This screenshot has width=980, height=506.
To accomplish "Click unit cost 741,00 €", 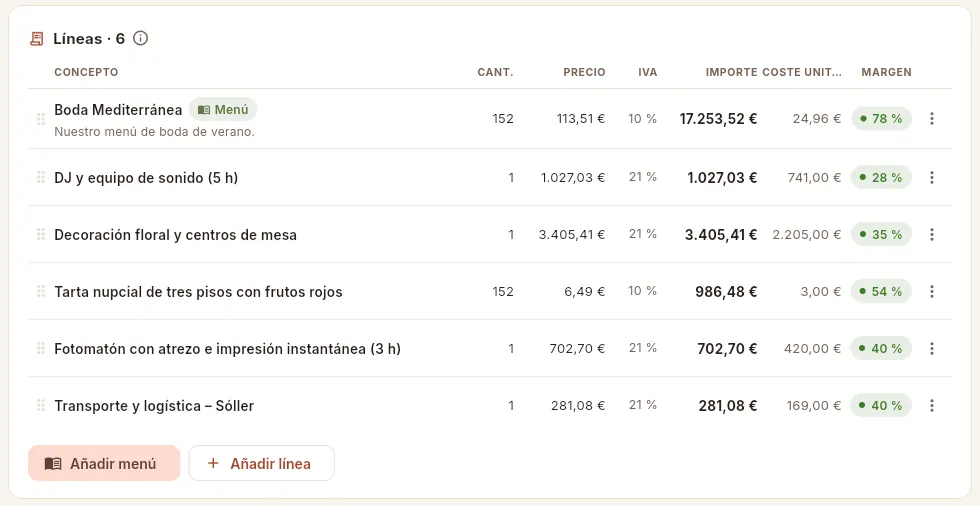I will click(814, 177).
